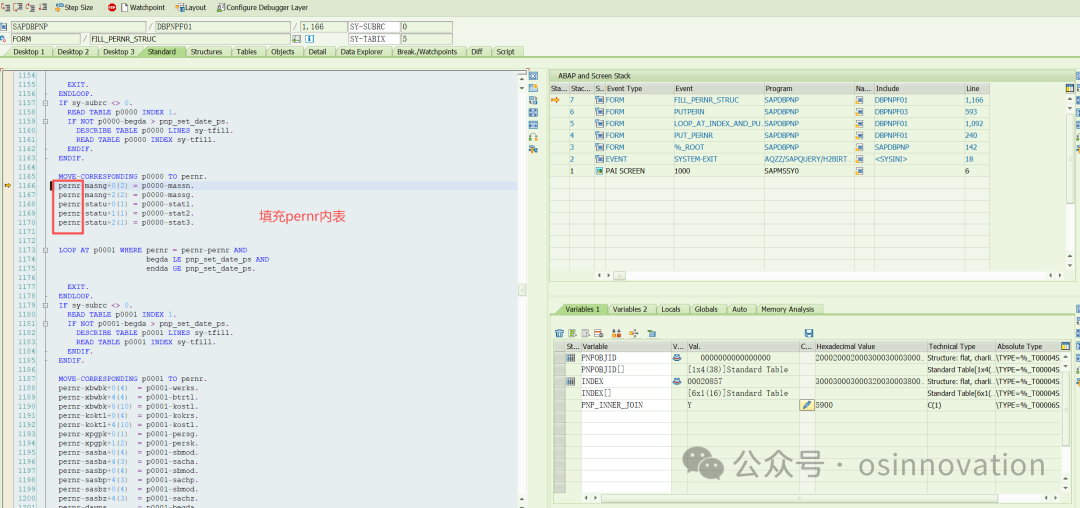Switch to the Desktop 3 tab
1080x508 pixels.
[x=118, y=52]
